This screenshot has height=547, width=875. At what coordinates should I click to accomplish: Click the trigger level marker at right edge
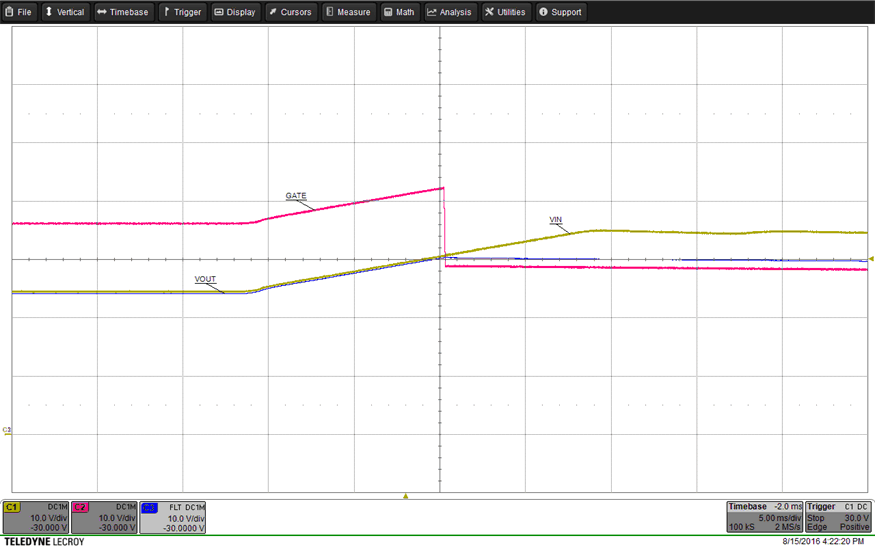(x=871, y=259)
